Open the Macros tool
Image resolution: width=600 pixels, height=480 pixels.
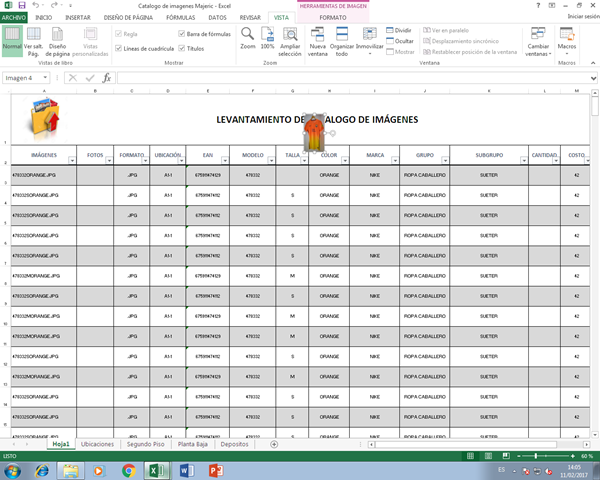pyautogui.click(x=566, y=42)
